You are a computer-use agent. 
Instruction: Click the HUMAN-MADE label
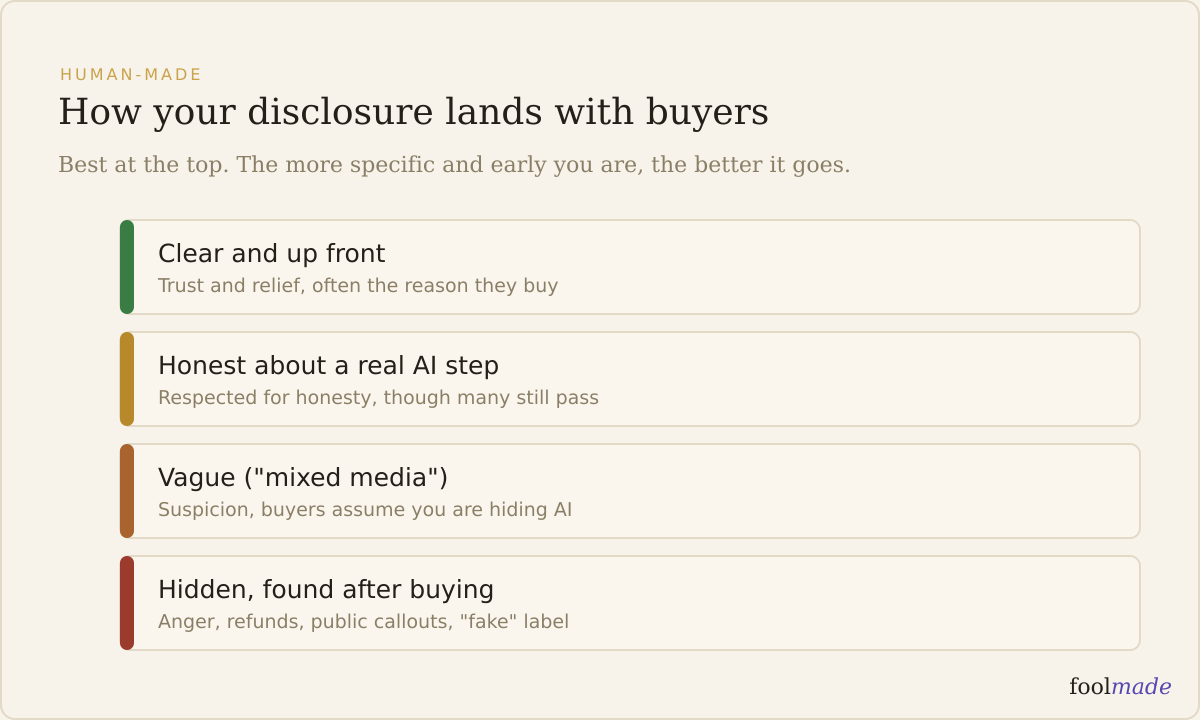[131, 75]
